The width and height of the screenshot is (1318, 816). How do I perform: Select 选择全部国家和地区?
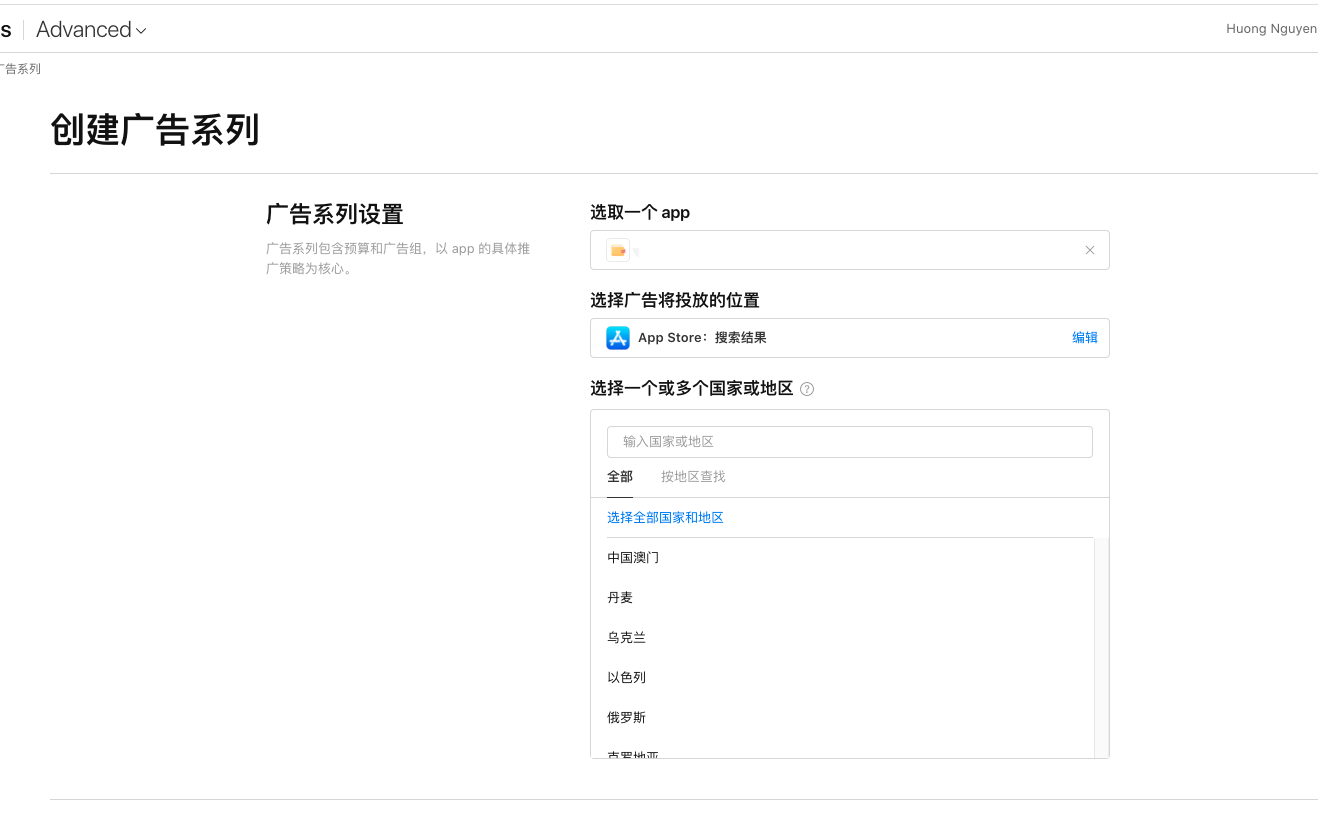pos(665,517)
